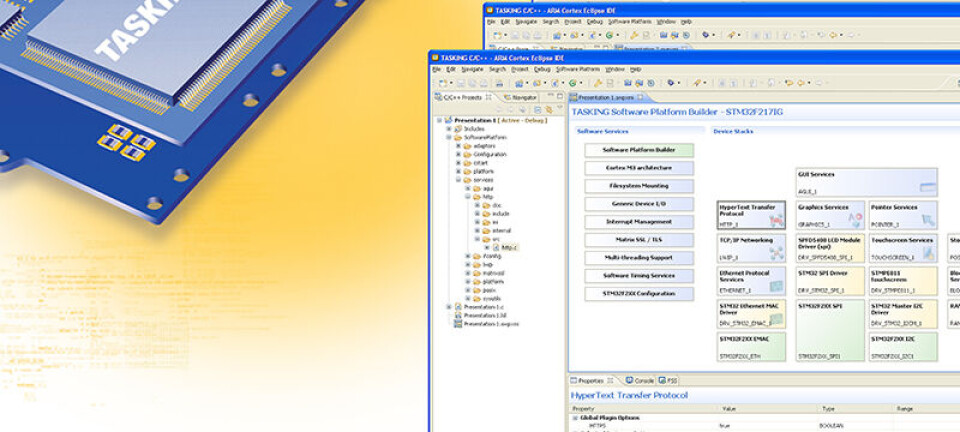Click the Link with Editor icon

[548, 110]
